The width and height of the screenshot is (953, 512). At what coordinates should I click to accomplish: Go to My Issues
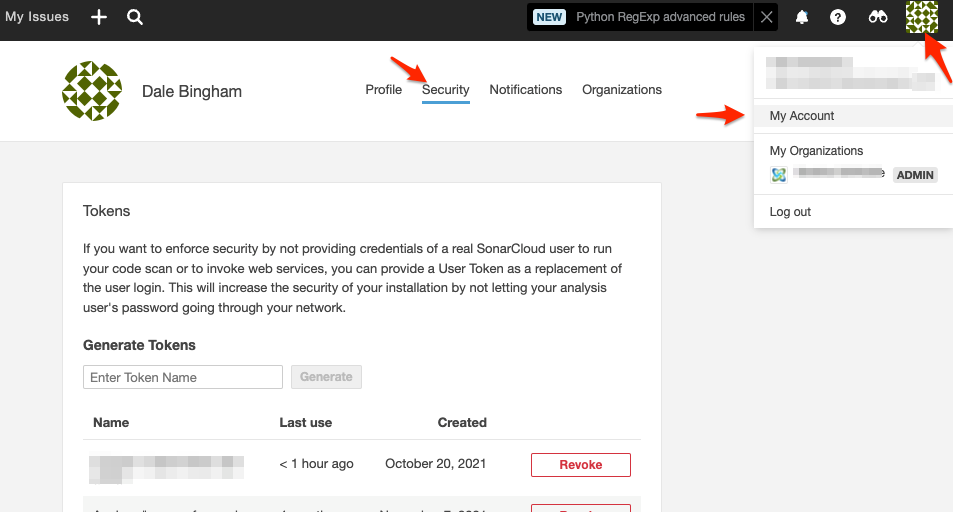pos(37,16)
